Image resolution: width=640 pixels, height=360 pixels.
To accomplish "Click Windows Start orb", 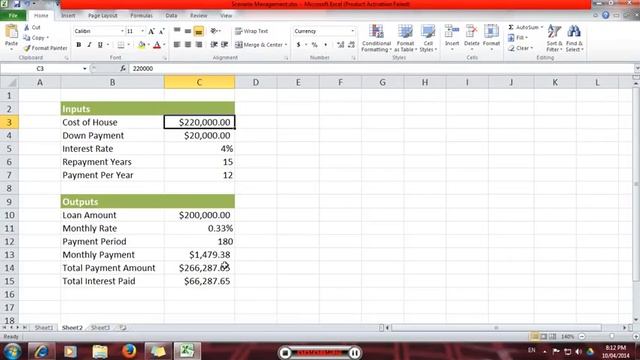I will point(12,351).
